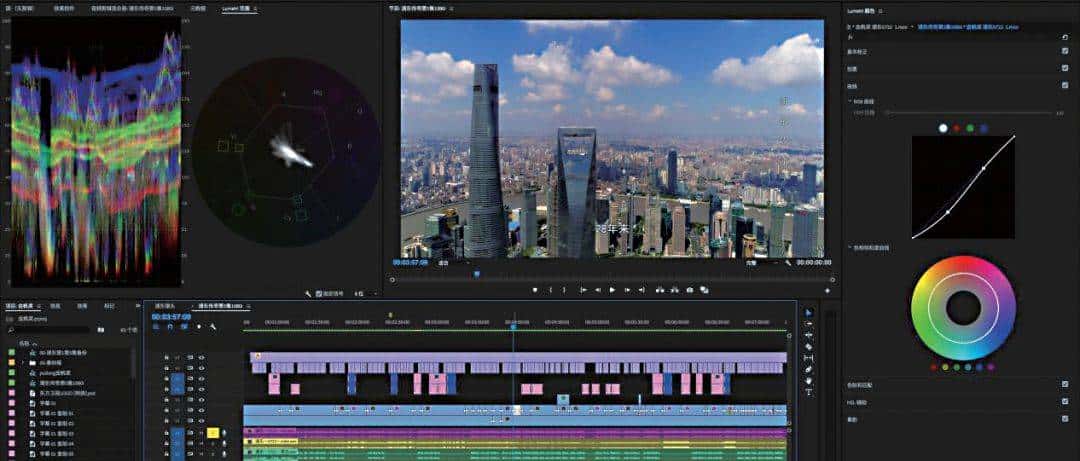The image size is (1080, 461).
Task: Collapse the RGB Curves section
Action: (849, 101)
